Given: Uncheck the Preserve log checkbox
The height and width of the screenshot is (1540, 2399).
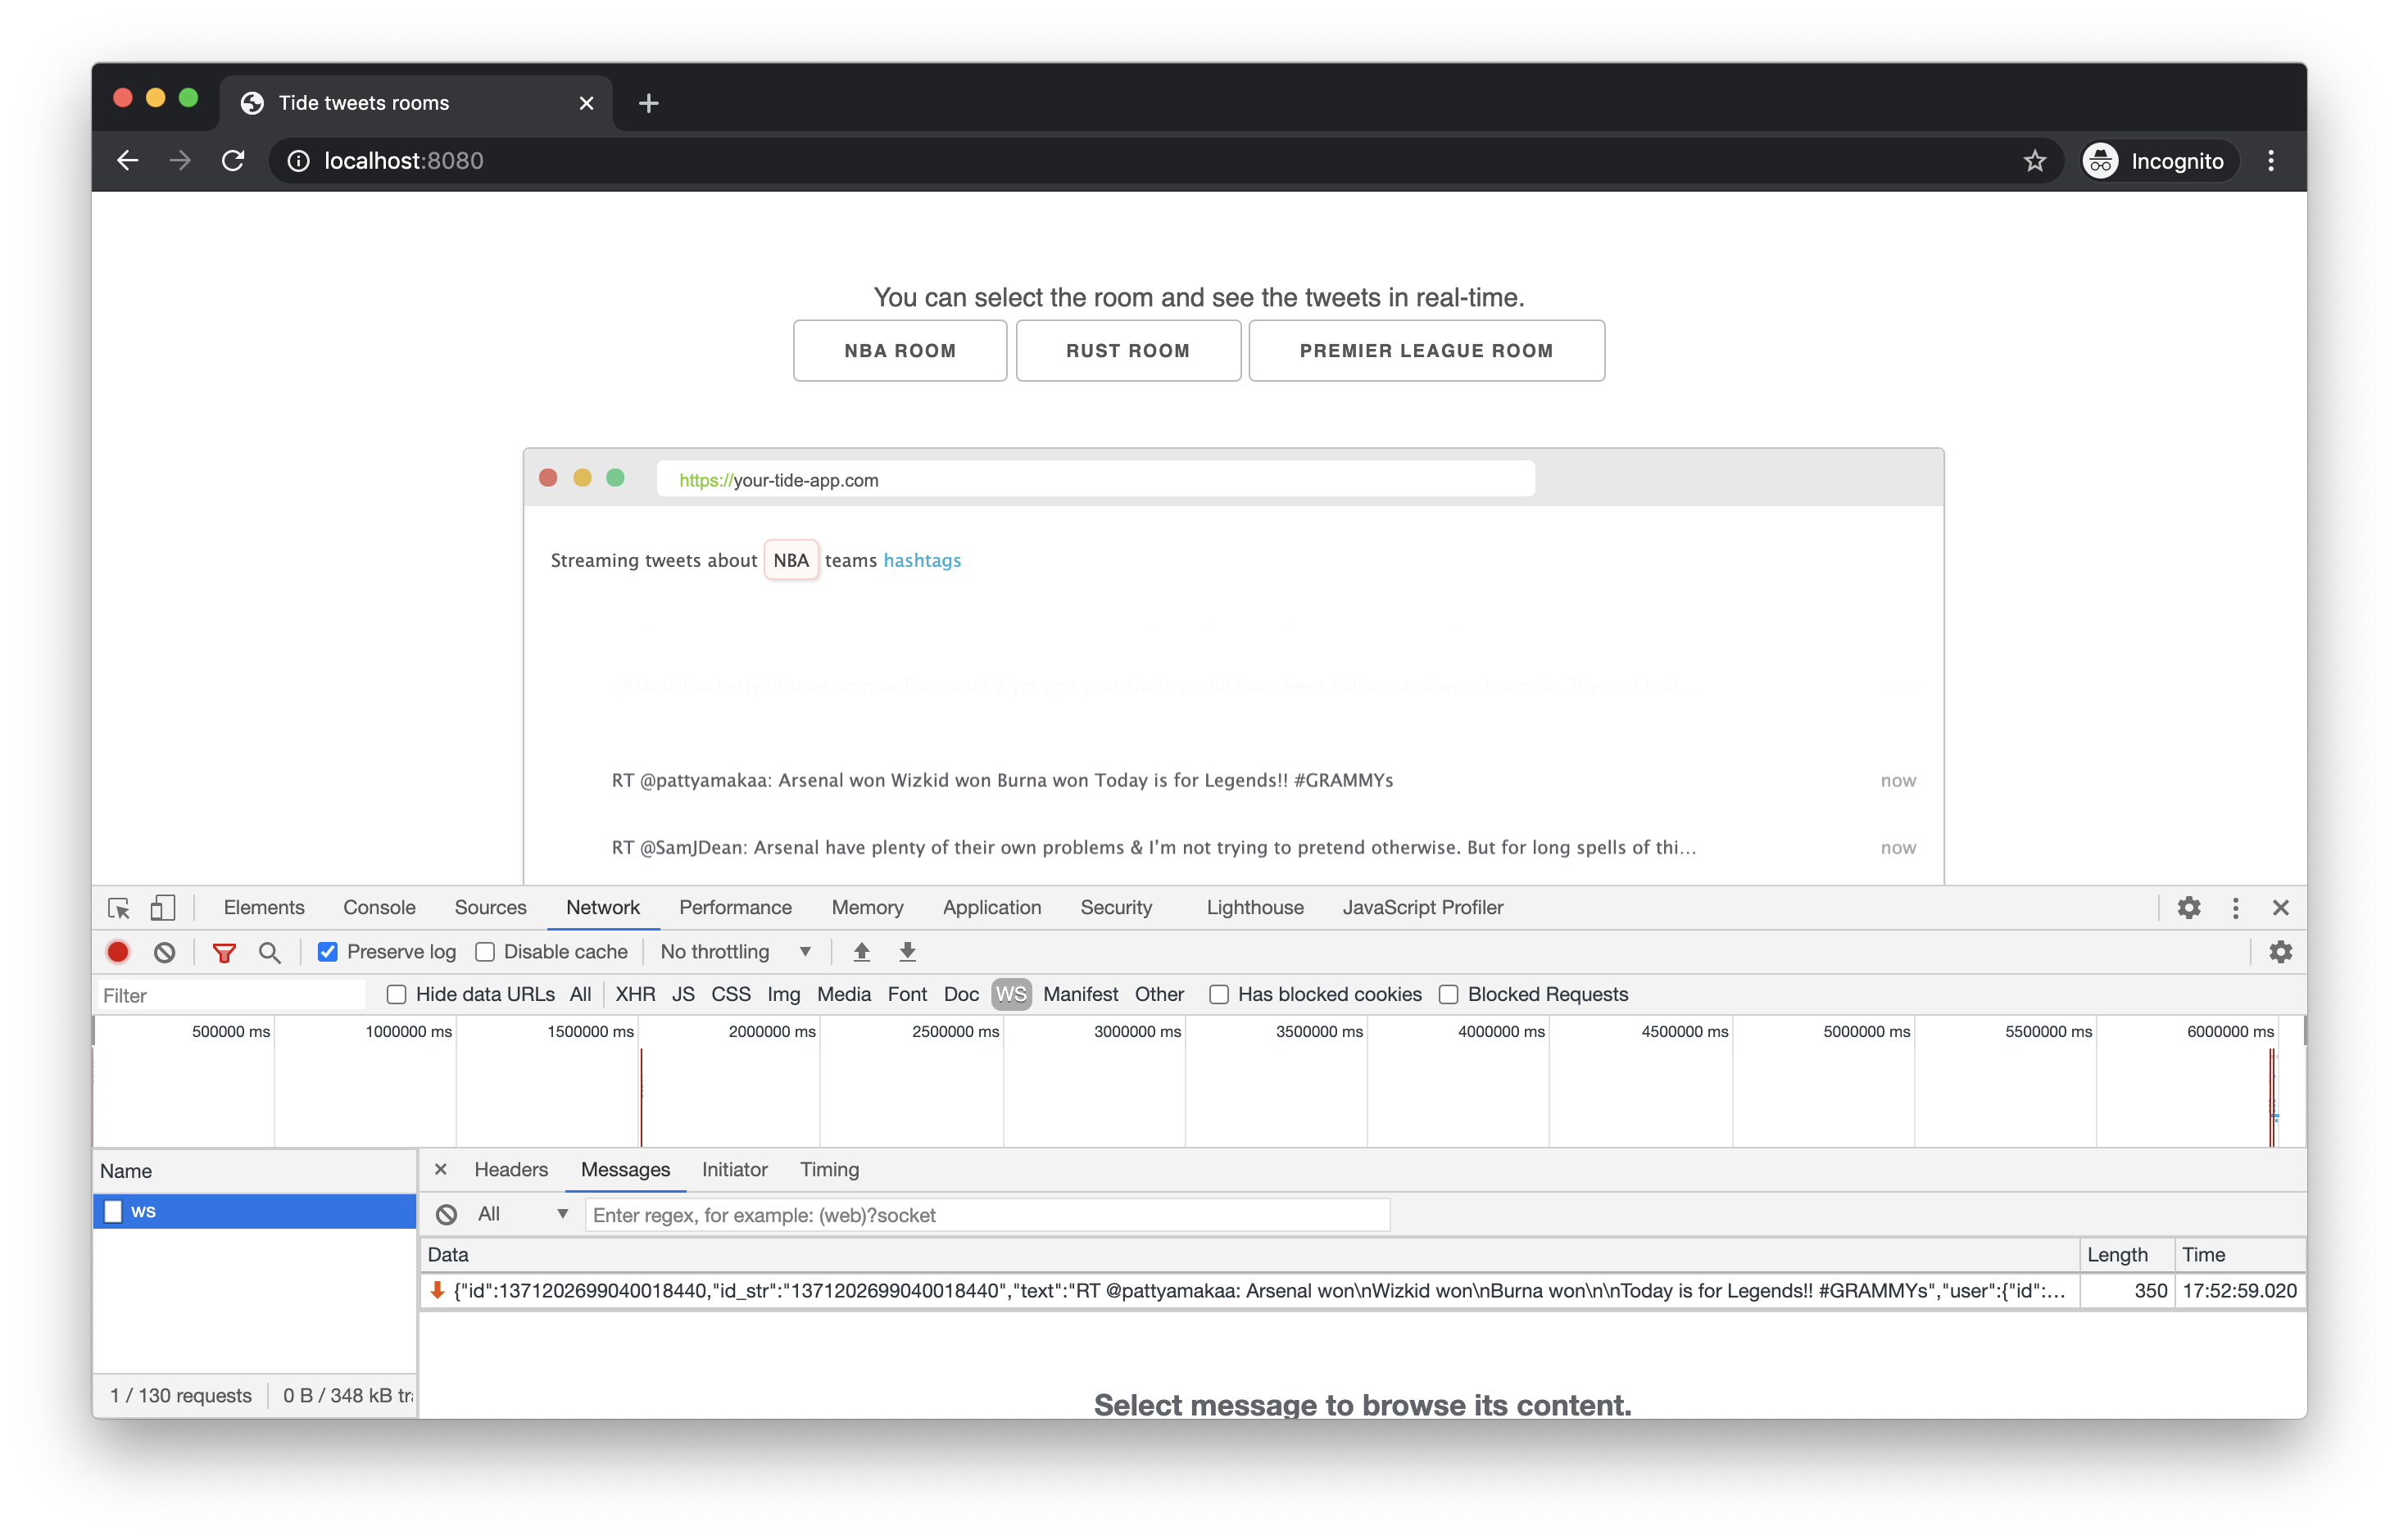Looking at the screenshot, I should coord(327,952).
